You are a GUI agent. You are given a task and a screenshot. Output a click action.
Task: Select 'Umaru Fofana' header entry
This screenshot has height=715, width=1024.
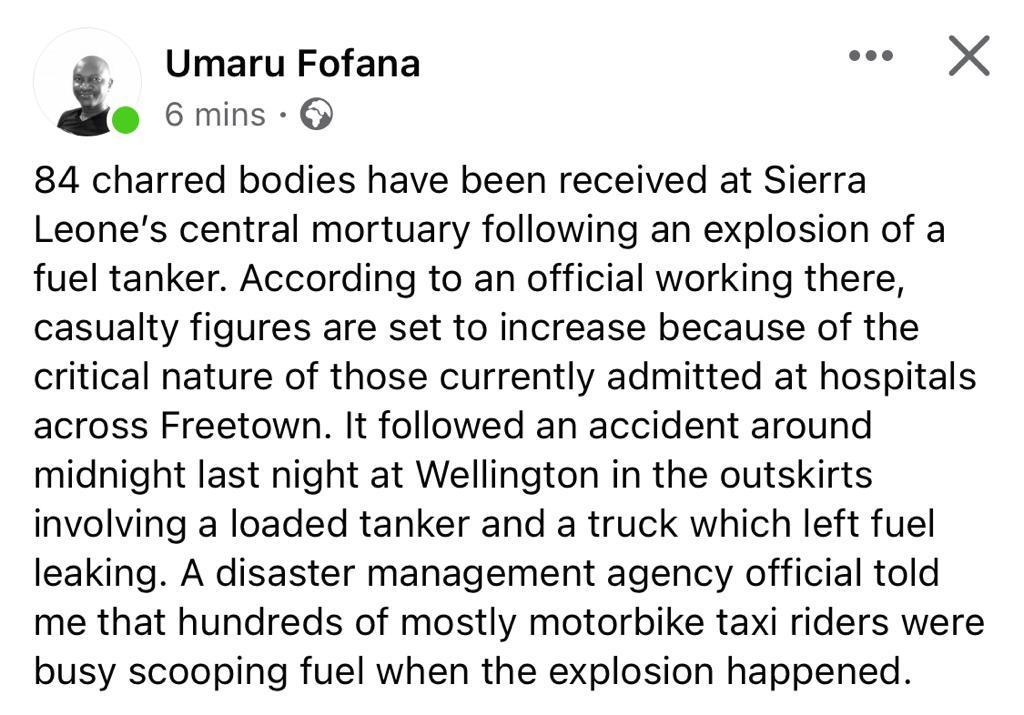292,62
